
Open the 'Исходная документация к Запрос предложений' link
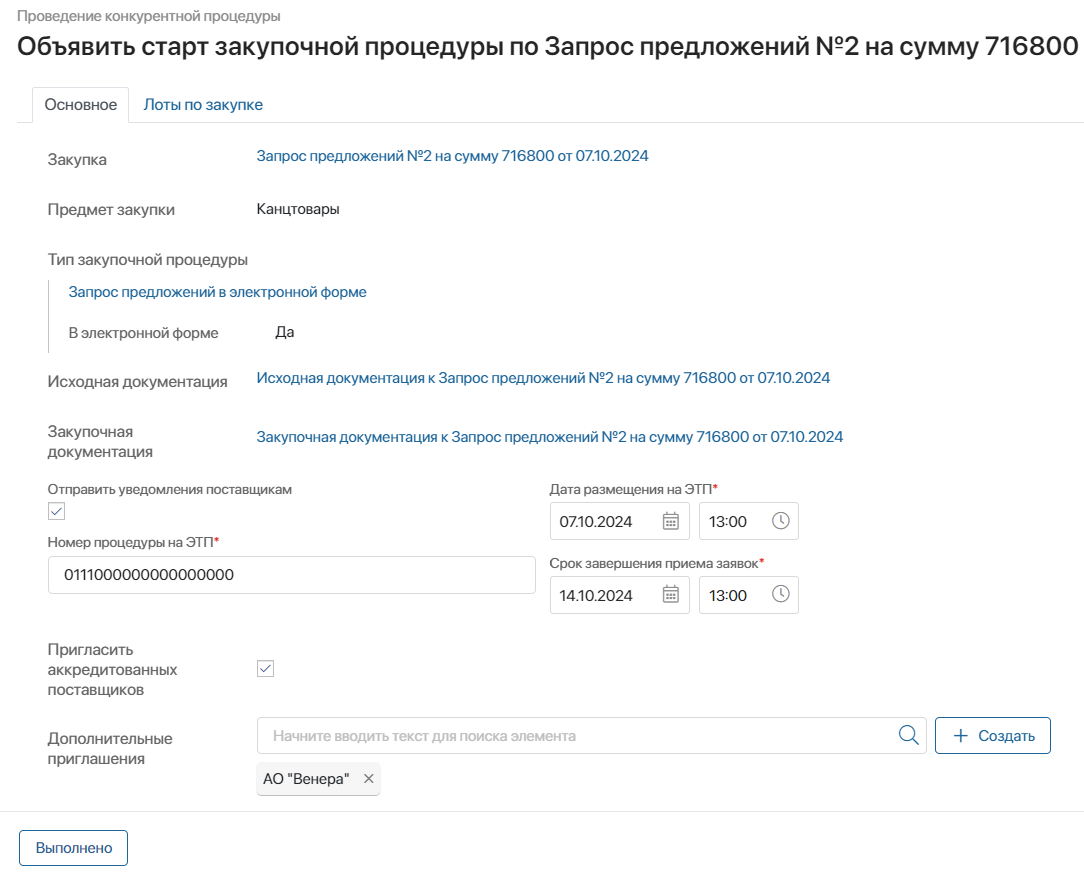pos(543,378)
